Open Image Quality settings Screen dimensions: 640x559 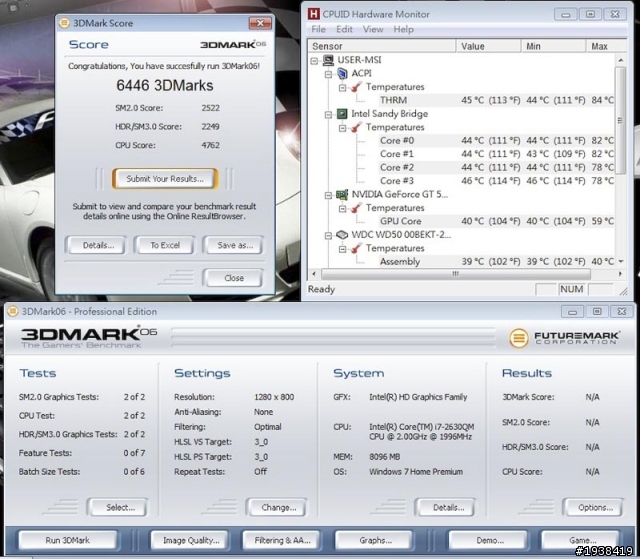pyautogui.click(x=191, y=540)
